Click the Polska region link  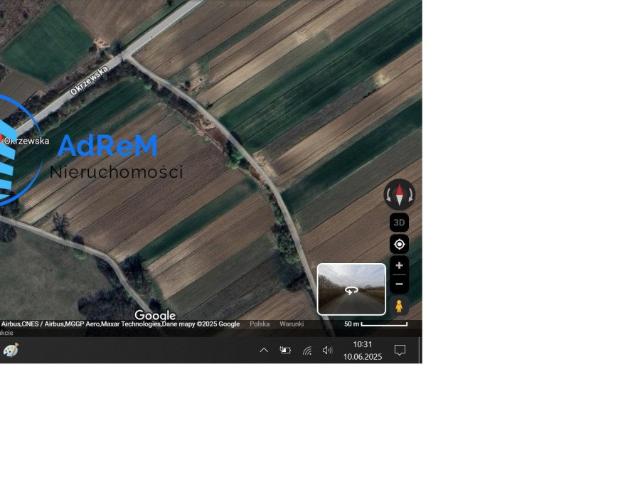(260, 324)
